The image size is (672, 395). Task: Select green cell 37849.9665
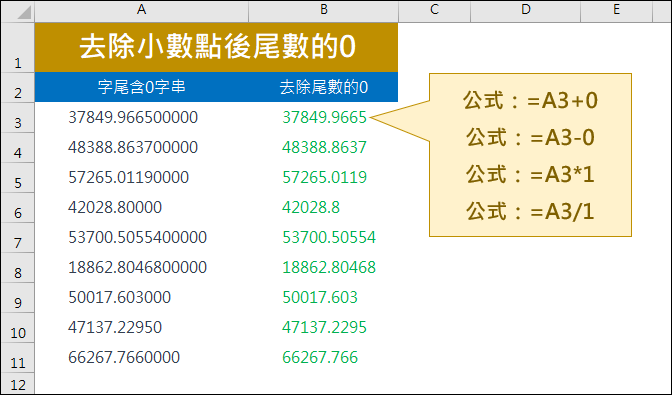coord(324,117)
